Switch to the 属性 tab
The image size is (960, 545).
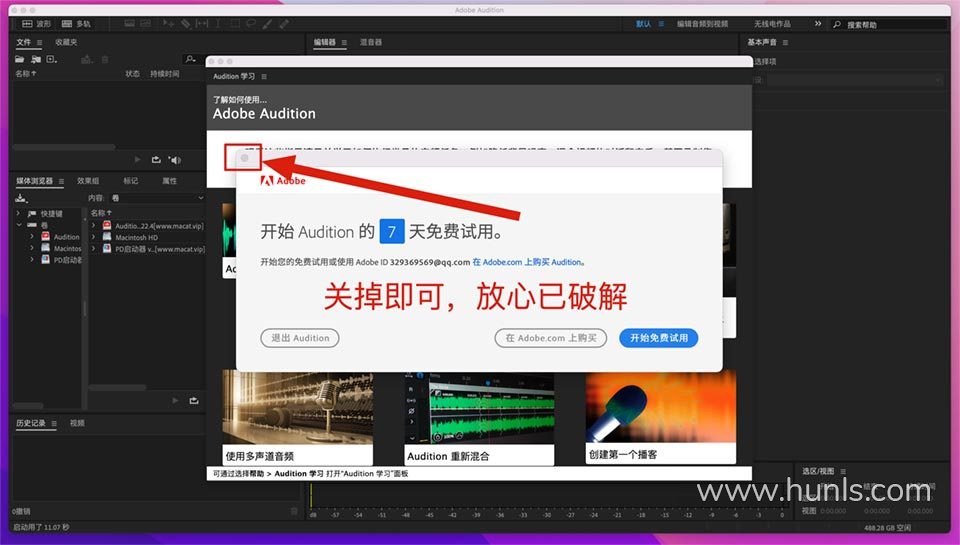170,181
